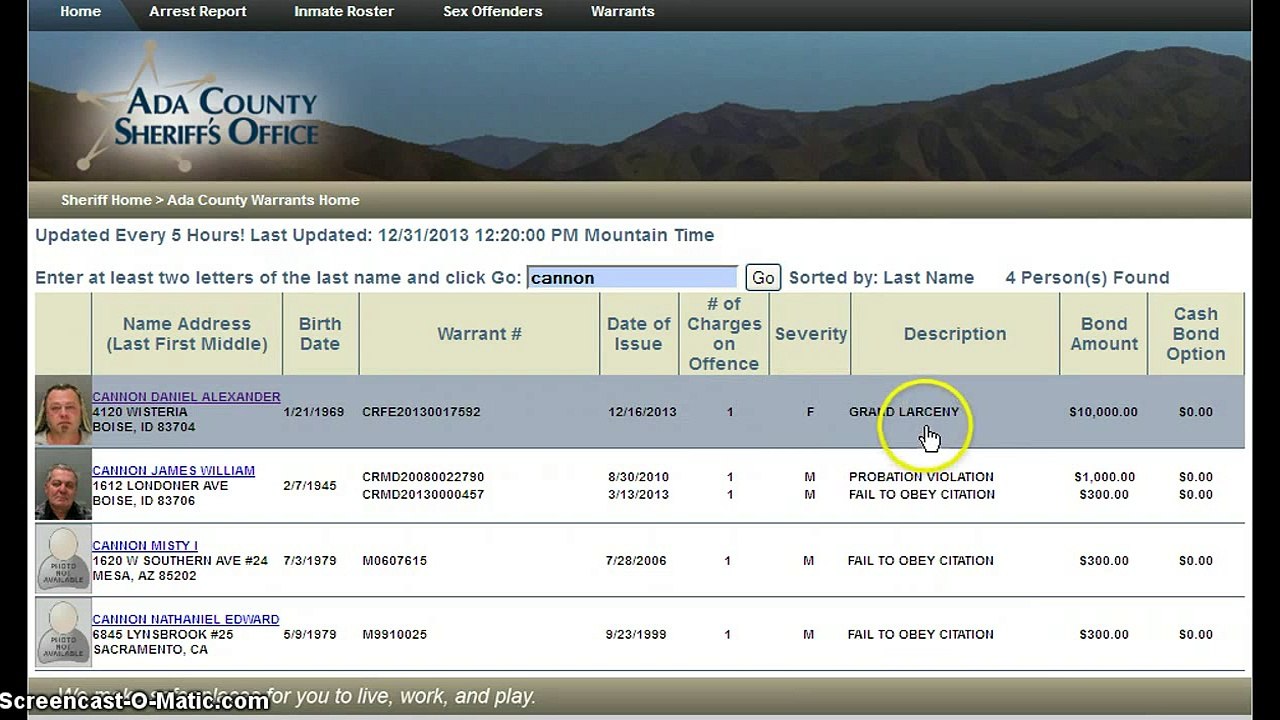Click the Warrant # column header
1280x720 pixels.
click(479, 334)
